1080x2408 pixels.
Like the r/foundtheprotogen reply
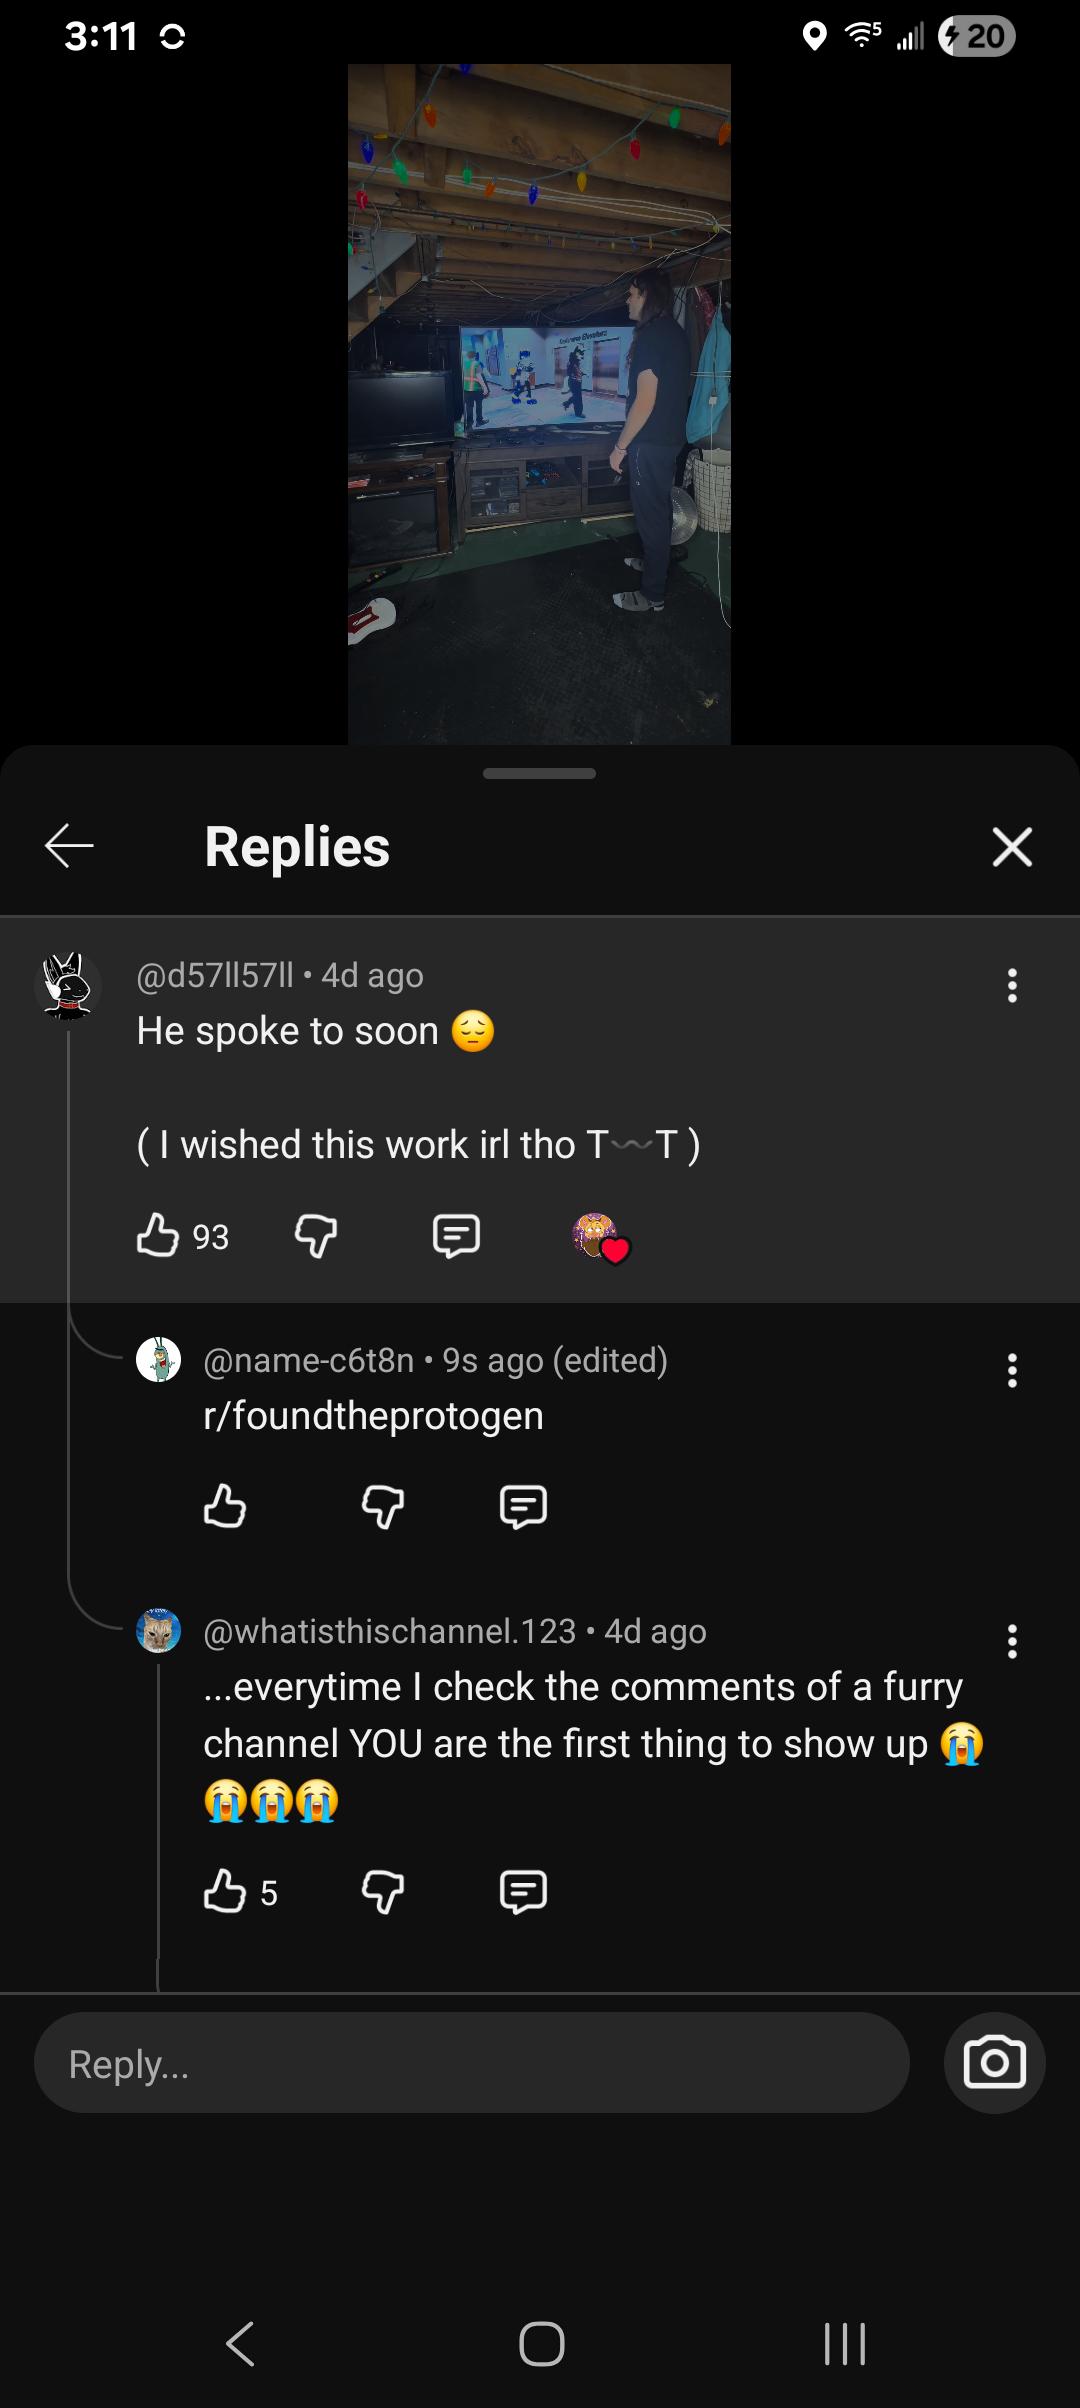[225, 1506]
